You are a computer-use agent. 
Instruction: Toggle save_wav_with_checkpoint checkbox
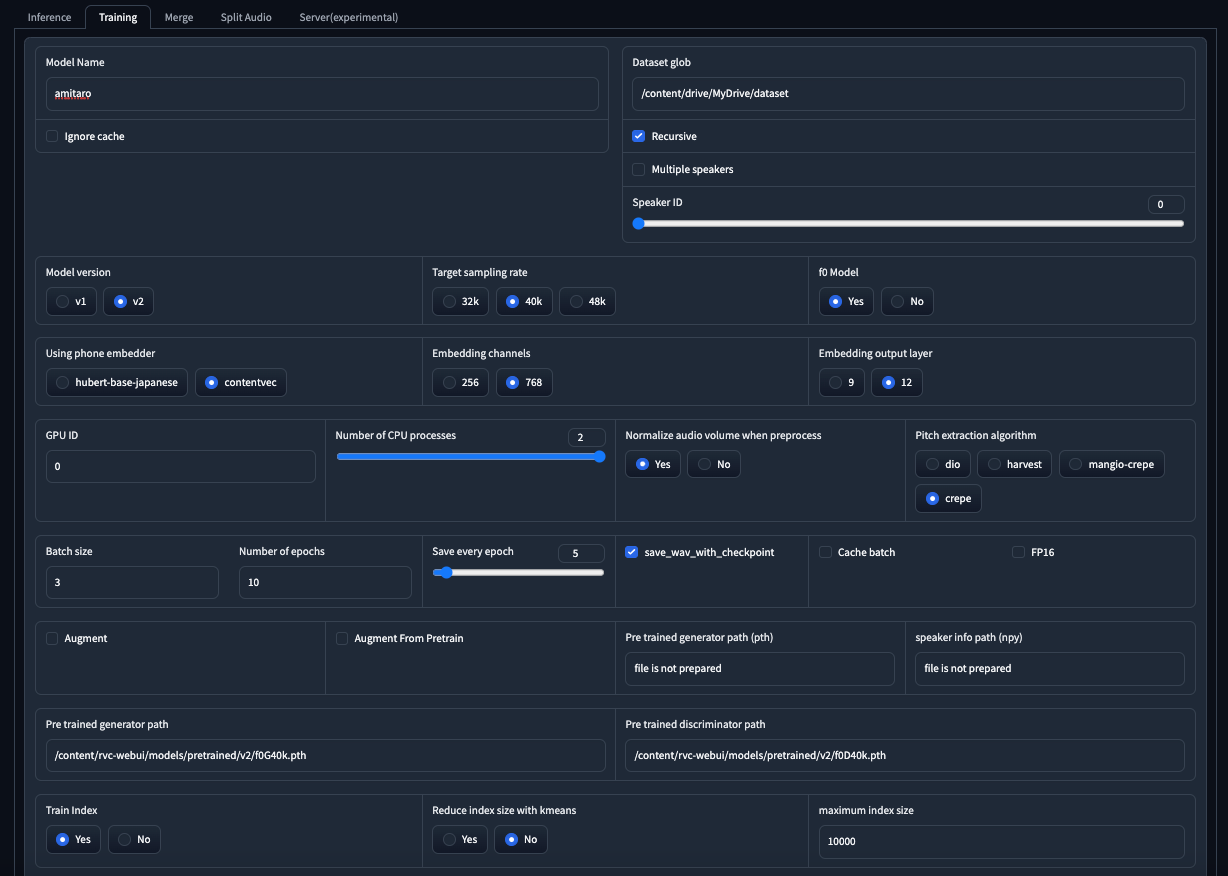coord(632,552)
